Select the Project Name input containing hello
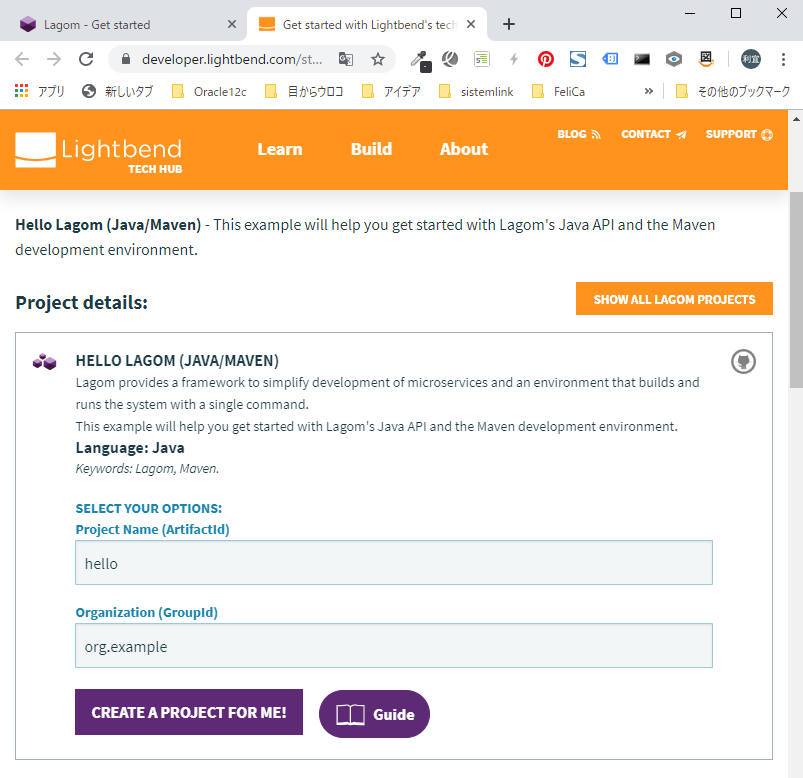Image resolution: width=803 pixels, height=778 pixels. coord(393,563)
